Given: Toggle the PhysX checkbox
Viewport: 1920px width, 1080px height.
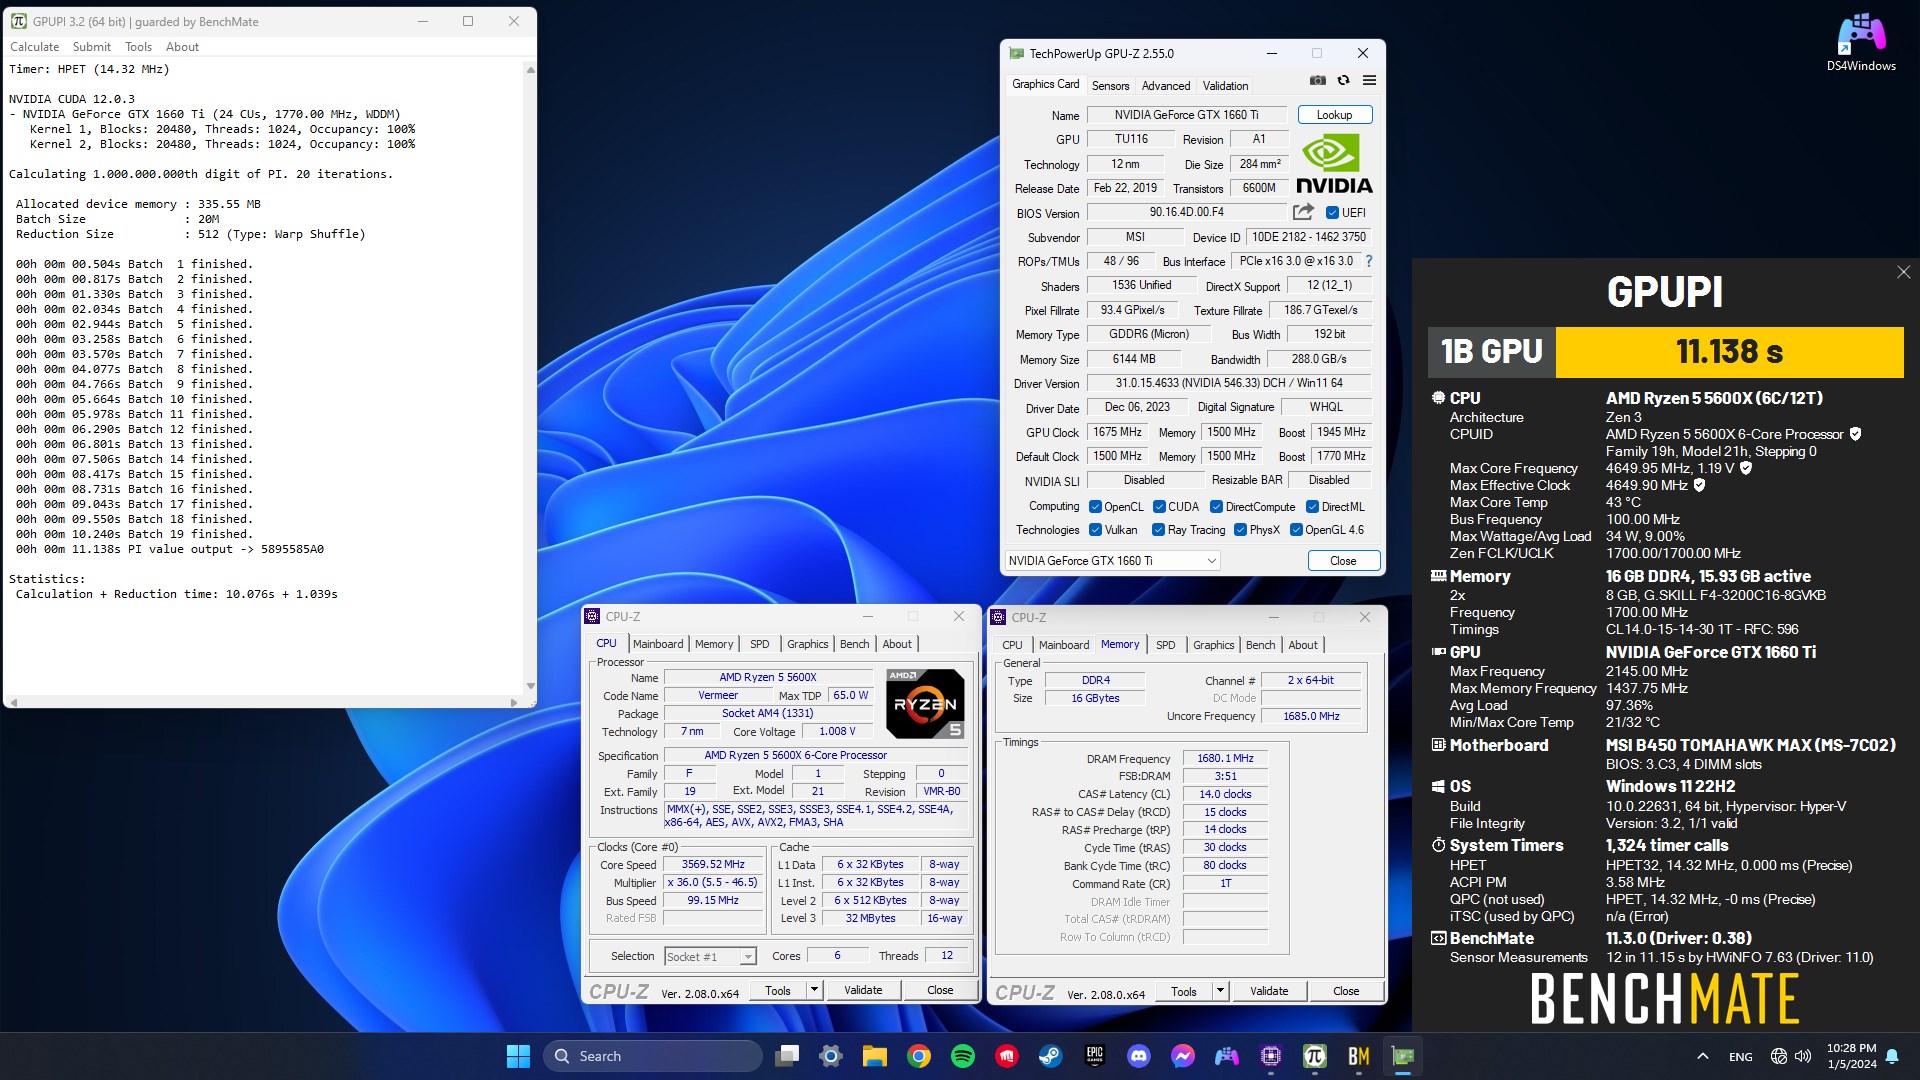Looking at the screenshot, I should coord(1240,530).
